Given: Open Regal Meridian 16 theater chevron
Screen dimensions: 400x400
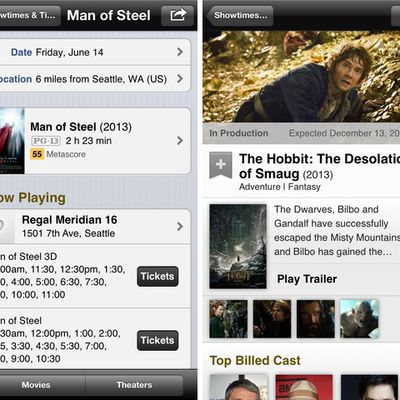Looking at the screenshot, I should (x=180, y=227).
